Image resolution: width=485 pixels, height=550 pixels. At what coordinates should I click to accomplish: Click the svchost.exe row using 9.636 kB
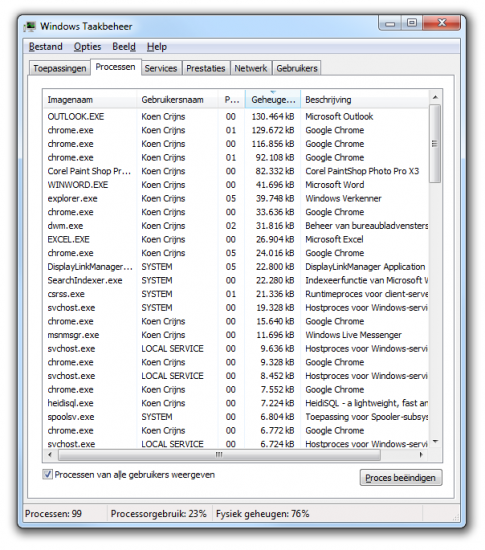(236, 349)
